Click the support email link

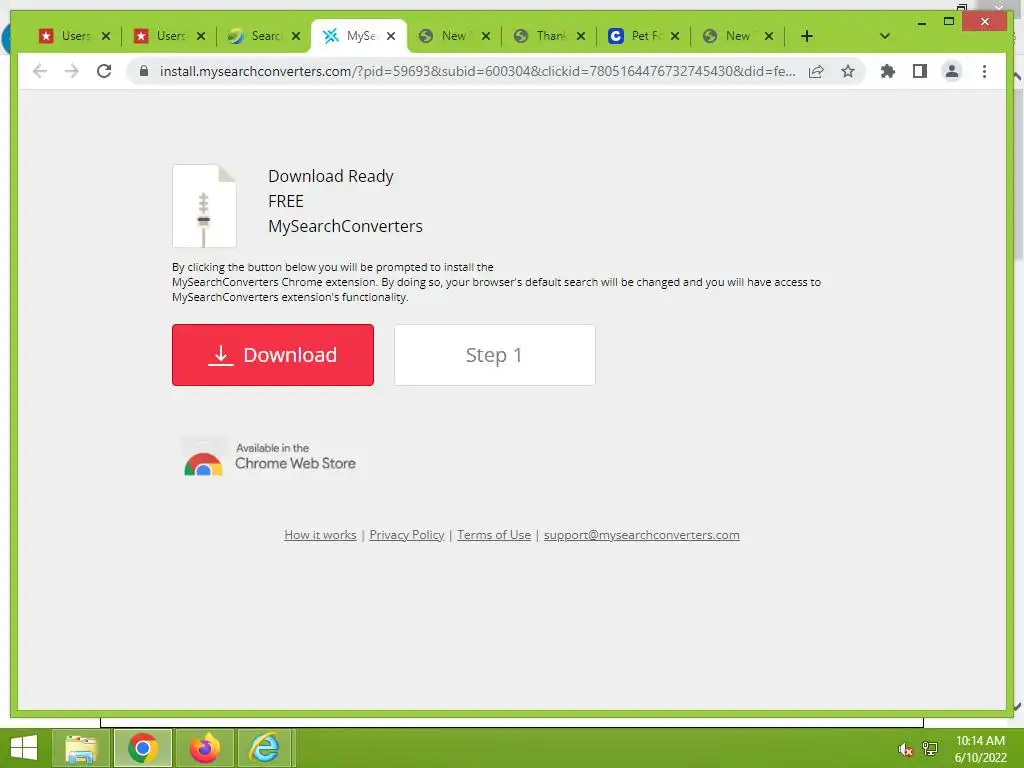tap(641, 535)
